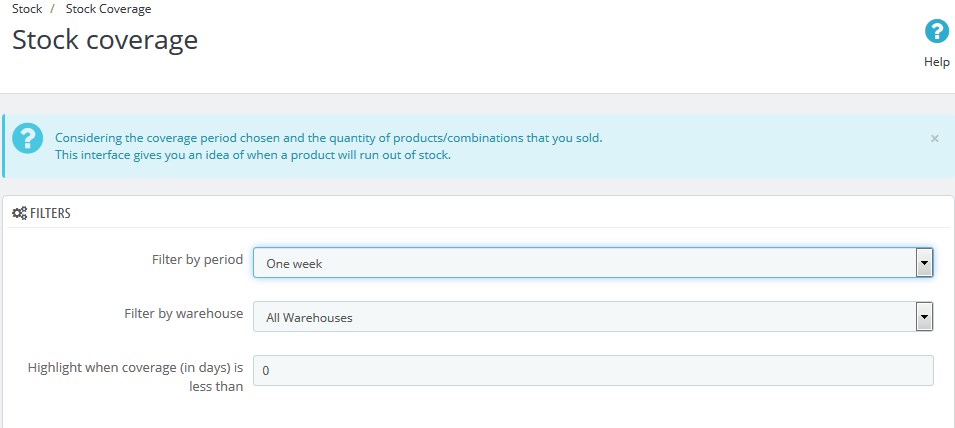Click the This interface gives you sentence

tap(253, 155)
